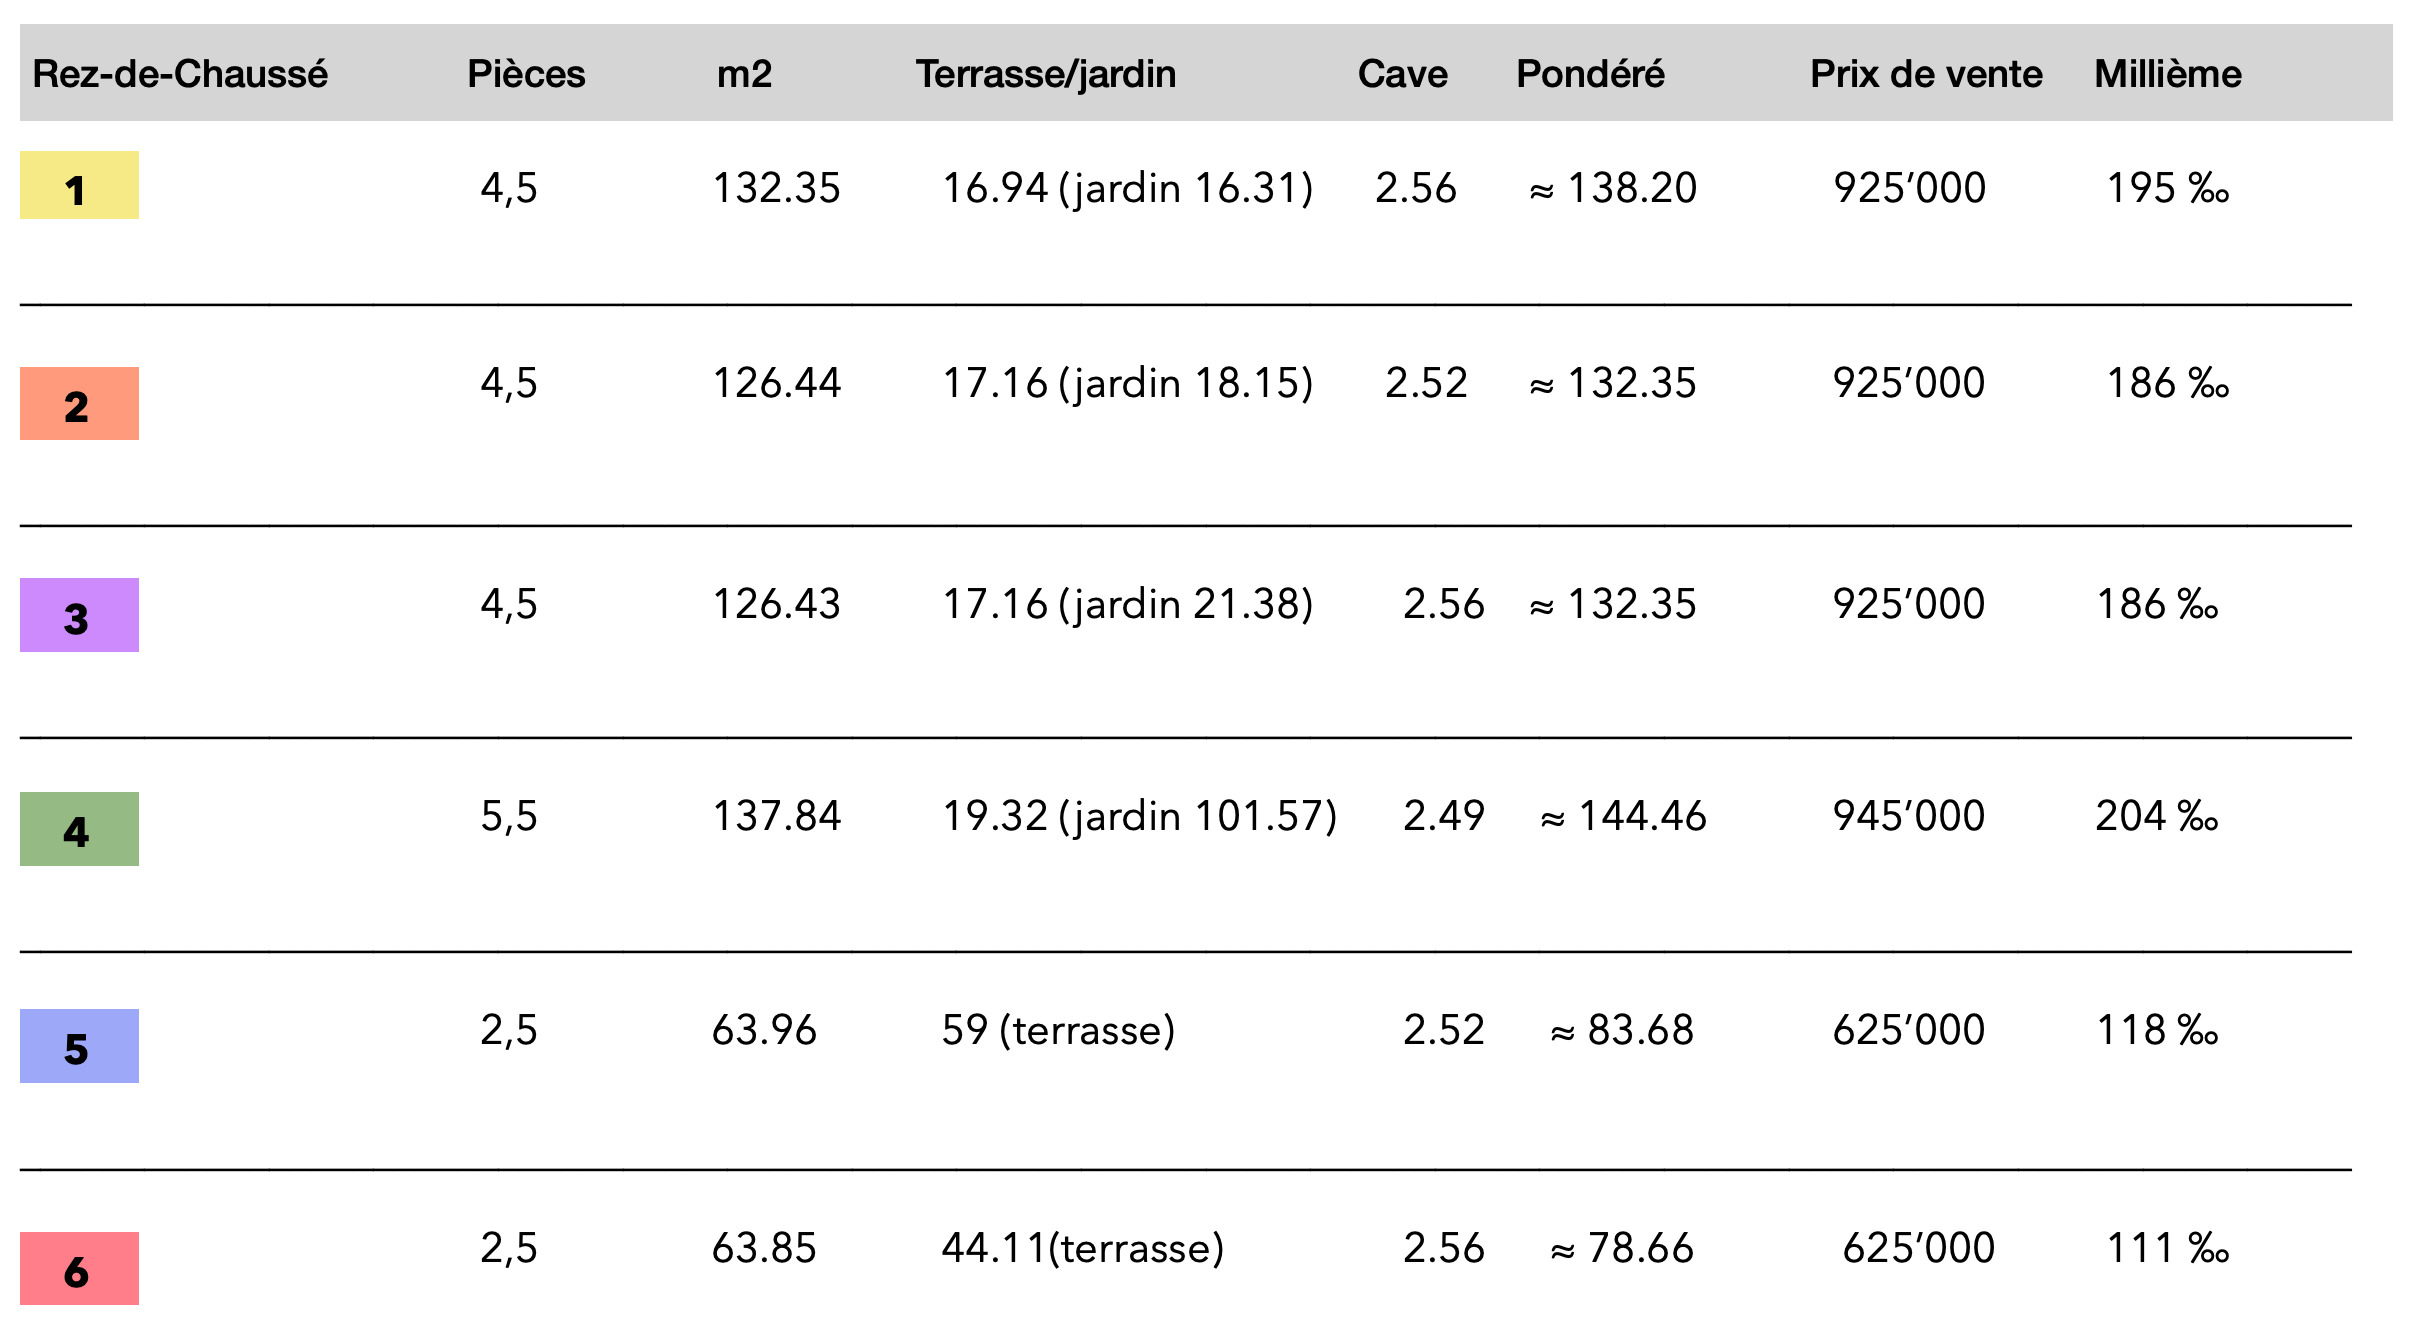
Task: Click the purple swatch numbered 3
Action: point(79,616)
